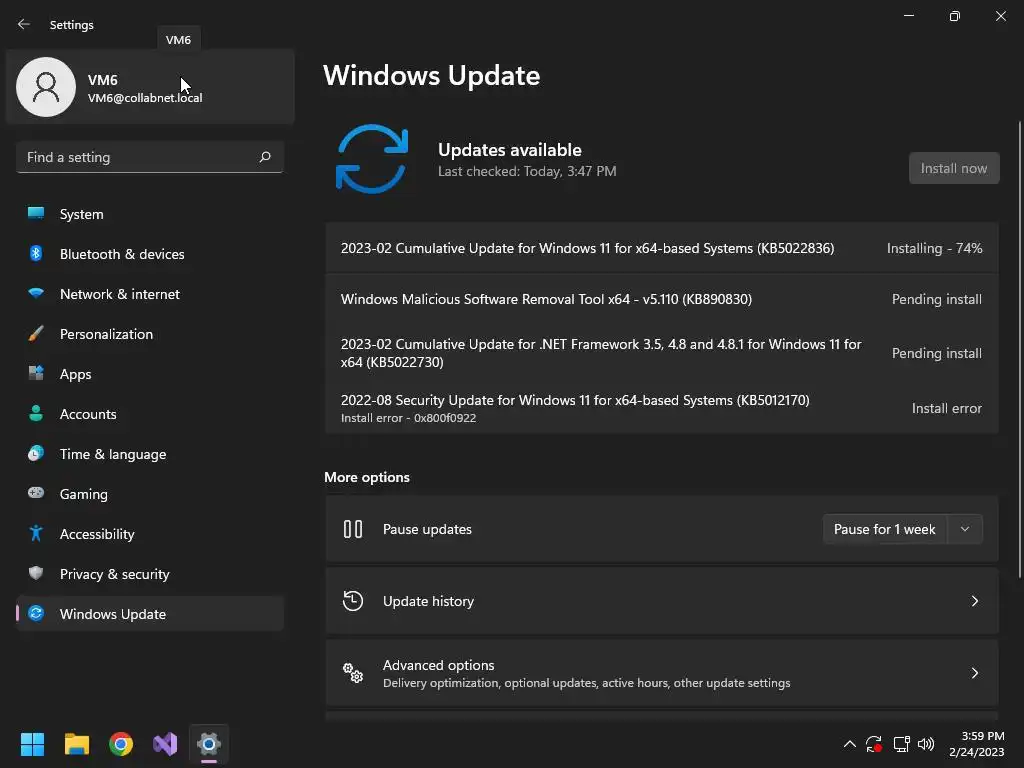Open Update history row

pyautogui.click(x=662, y=601)
